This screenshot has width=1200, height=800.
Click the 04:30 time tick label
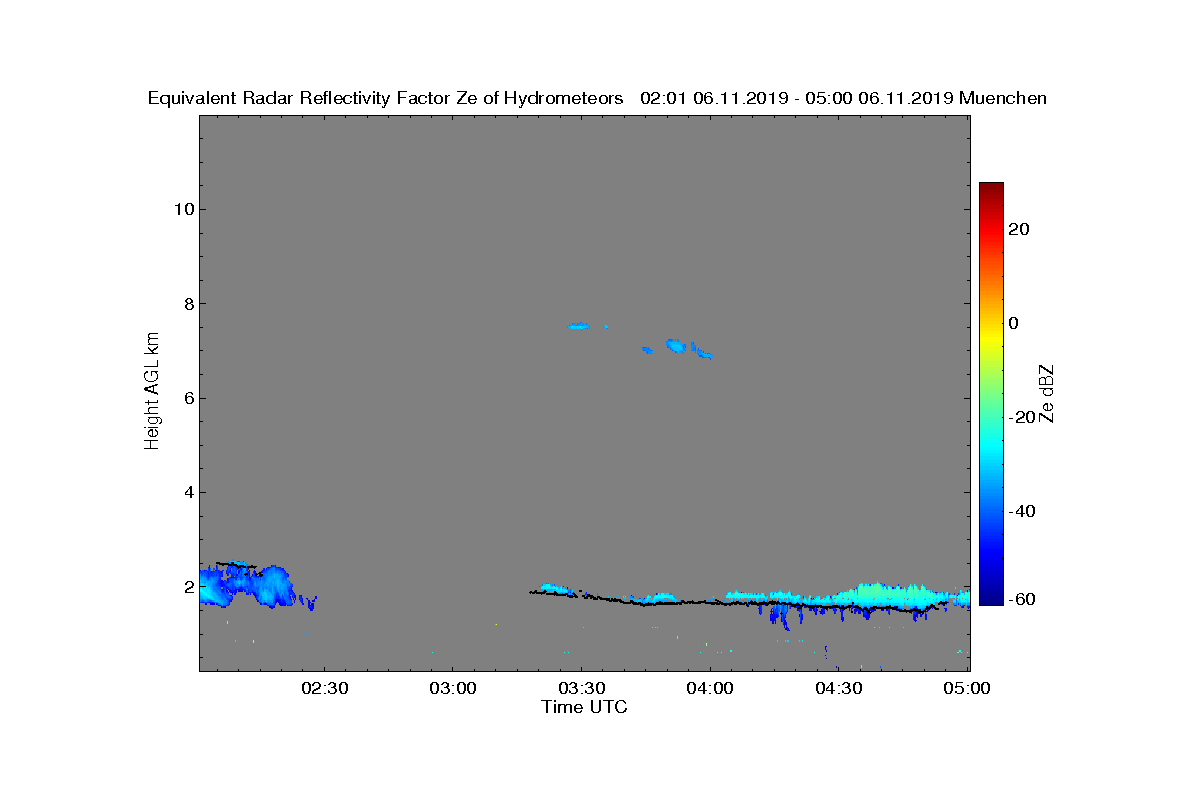[x=839, y=688]
